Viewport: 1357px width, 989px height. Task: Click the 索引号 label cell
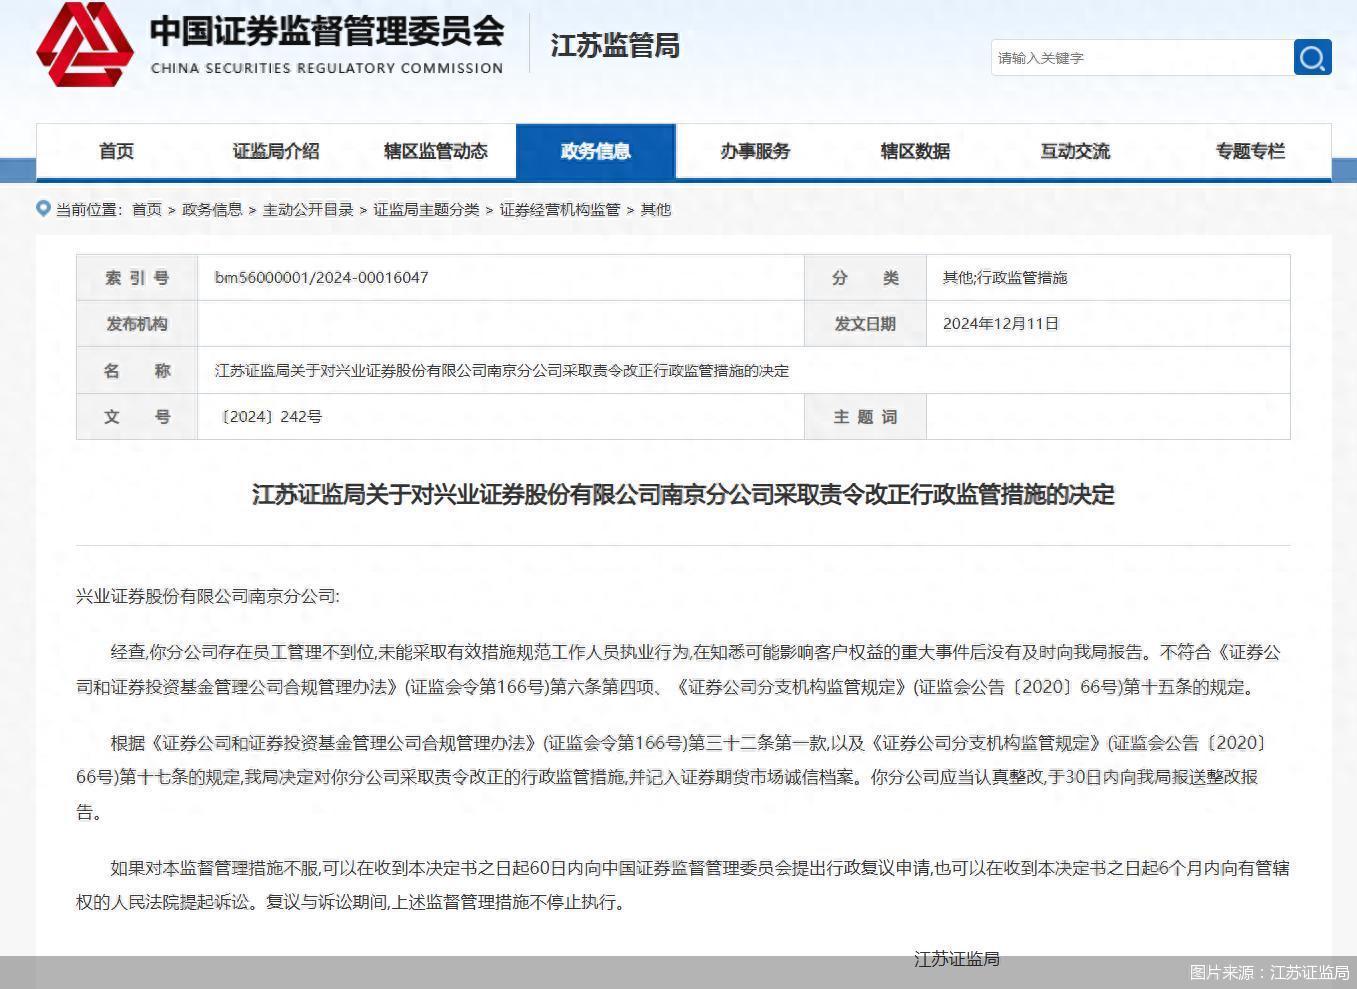point(137,277)
